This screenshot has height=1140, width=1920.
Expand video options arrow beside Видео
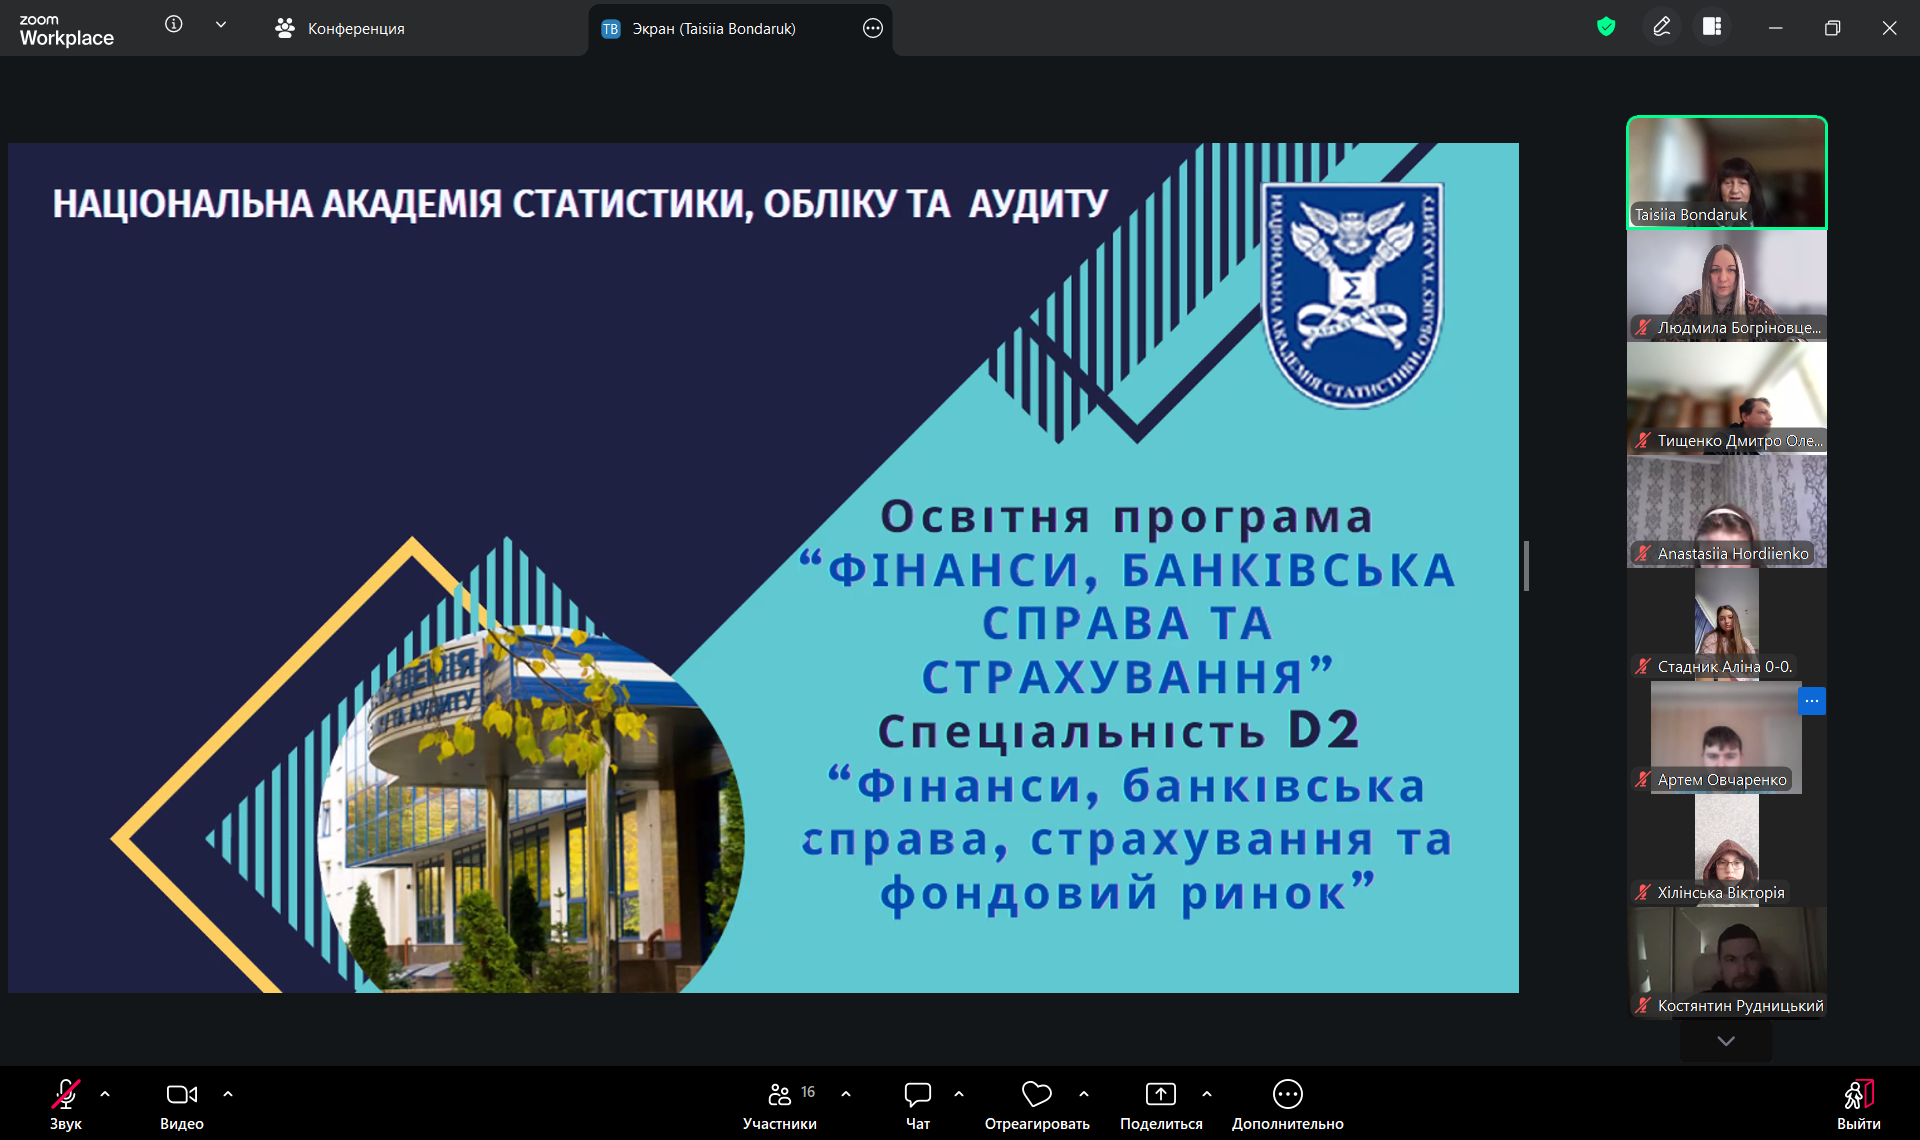(x=228, y=1094)
